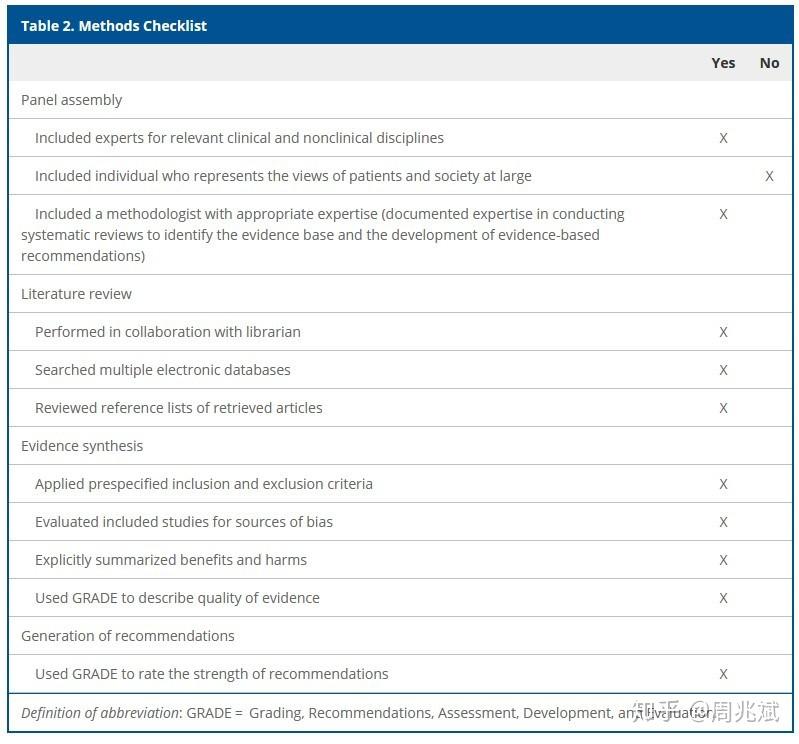
Task: Click the Table 2 Methods Checklist title
Action: click(x=114, y=26)
